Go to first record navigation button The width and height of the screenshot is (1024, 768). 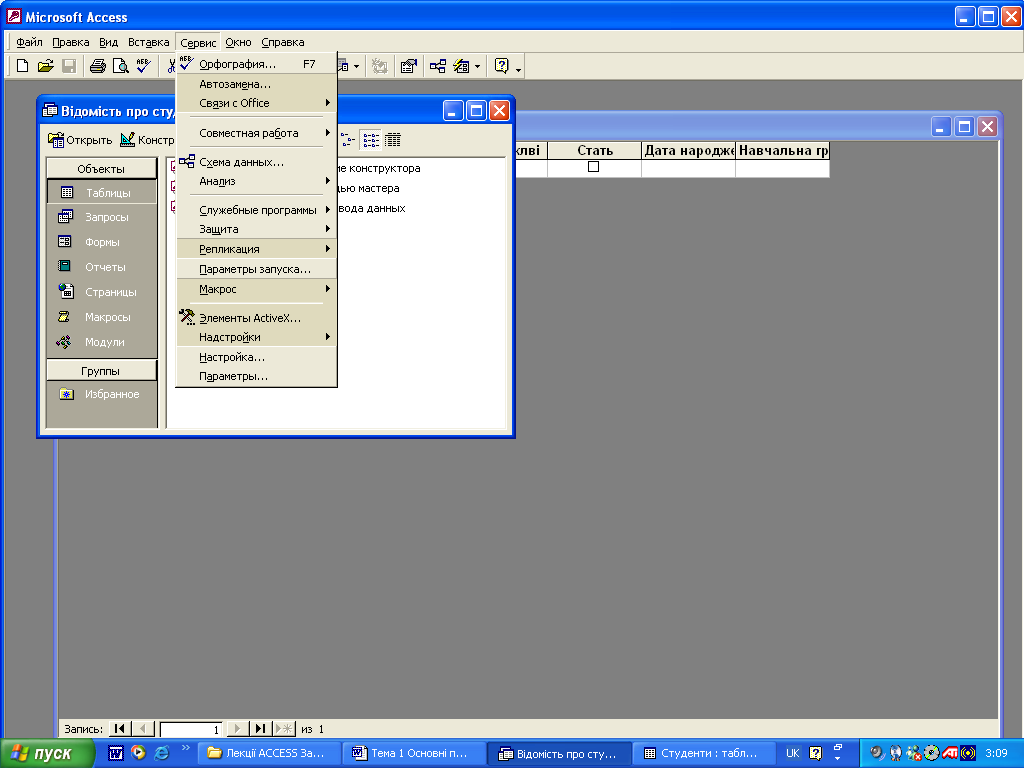(120, 728)
